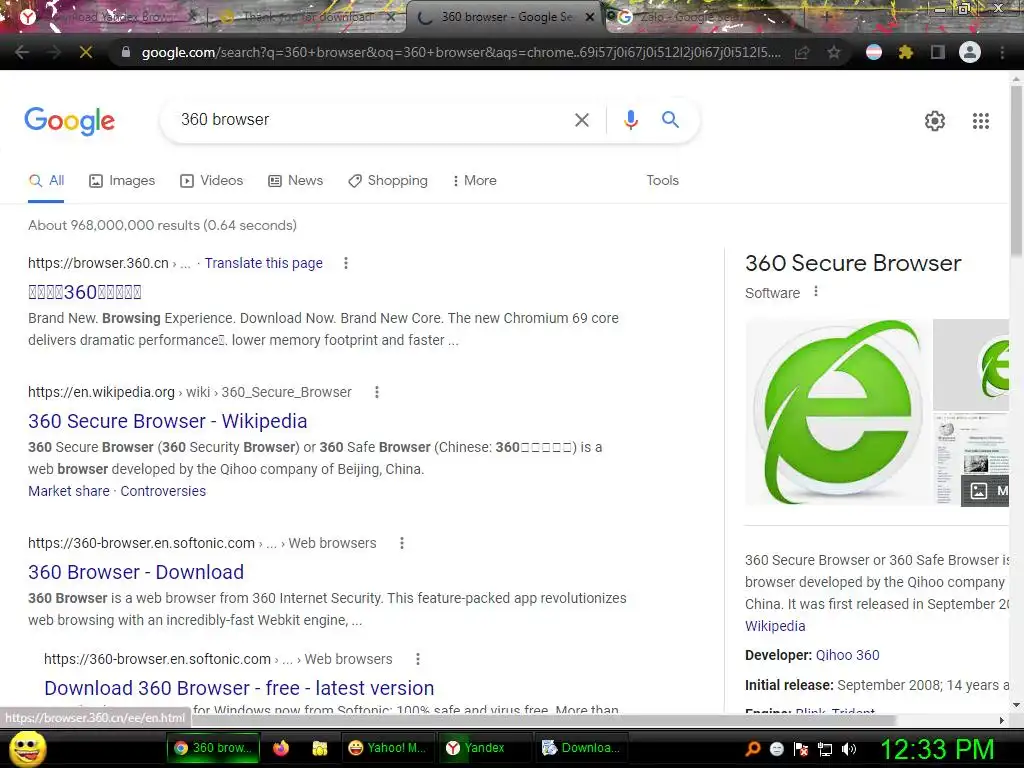1024x768 pixels.
Task: Open options for the browser.360.cn result
Action: [x=345, y=263]
